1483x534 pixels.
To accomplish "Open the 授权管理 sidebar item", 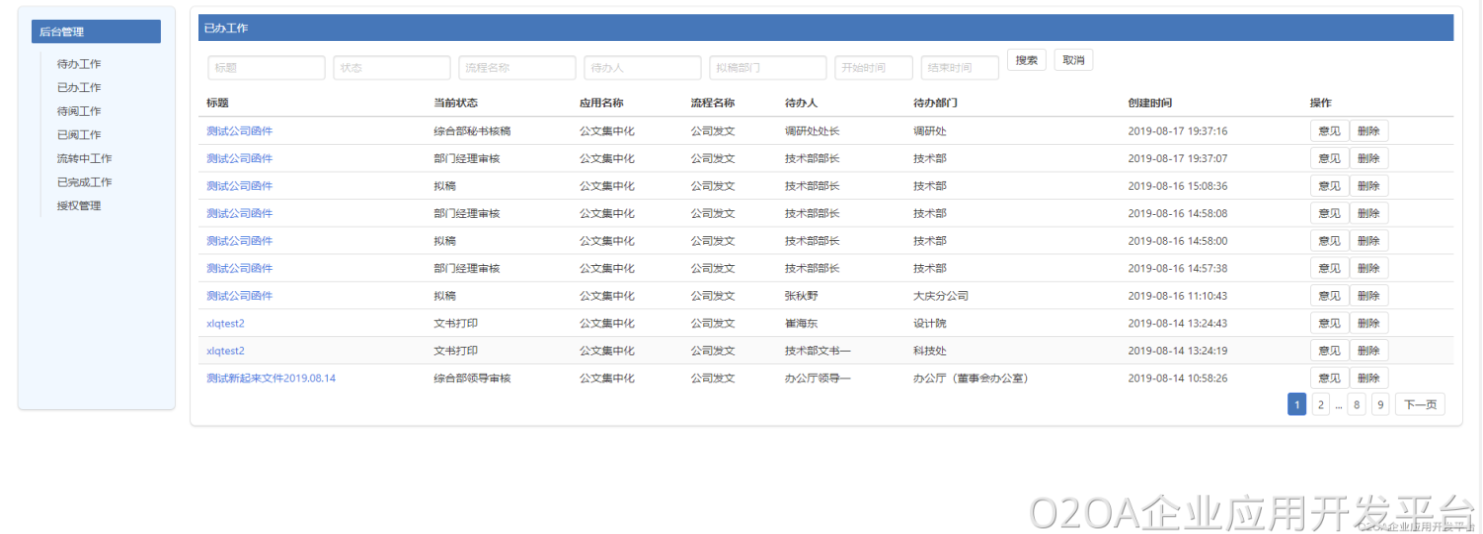I will 79,206.
